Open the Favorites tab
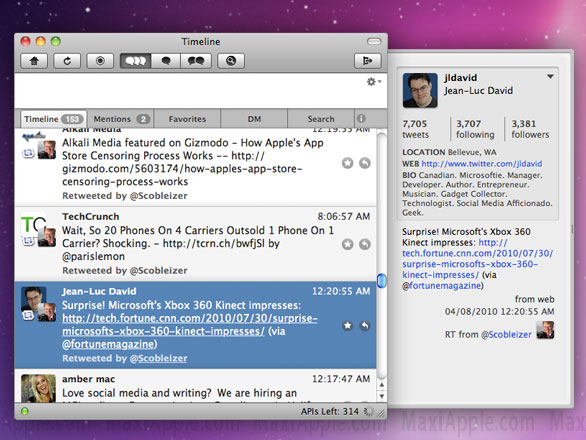The image size is (586, 440). pyautogui.click(x=187, y=119)
